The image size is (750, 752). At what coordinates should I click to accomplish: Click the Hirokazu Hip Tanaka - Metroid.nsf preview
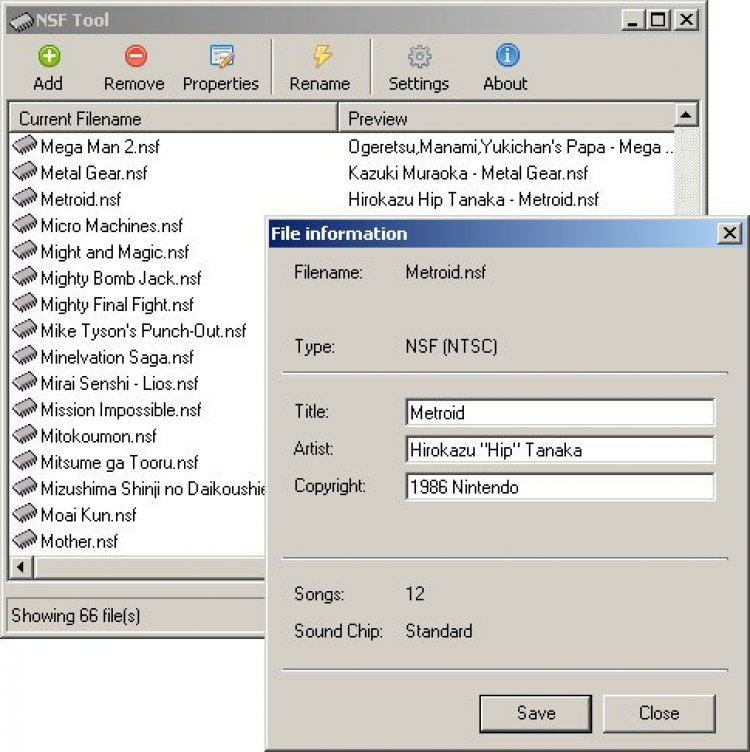tap(473, 200)
